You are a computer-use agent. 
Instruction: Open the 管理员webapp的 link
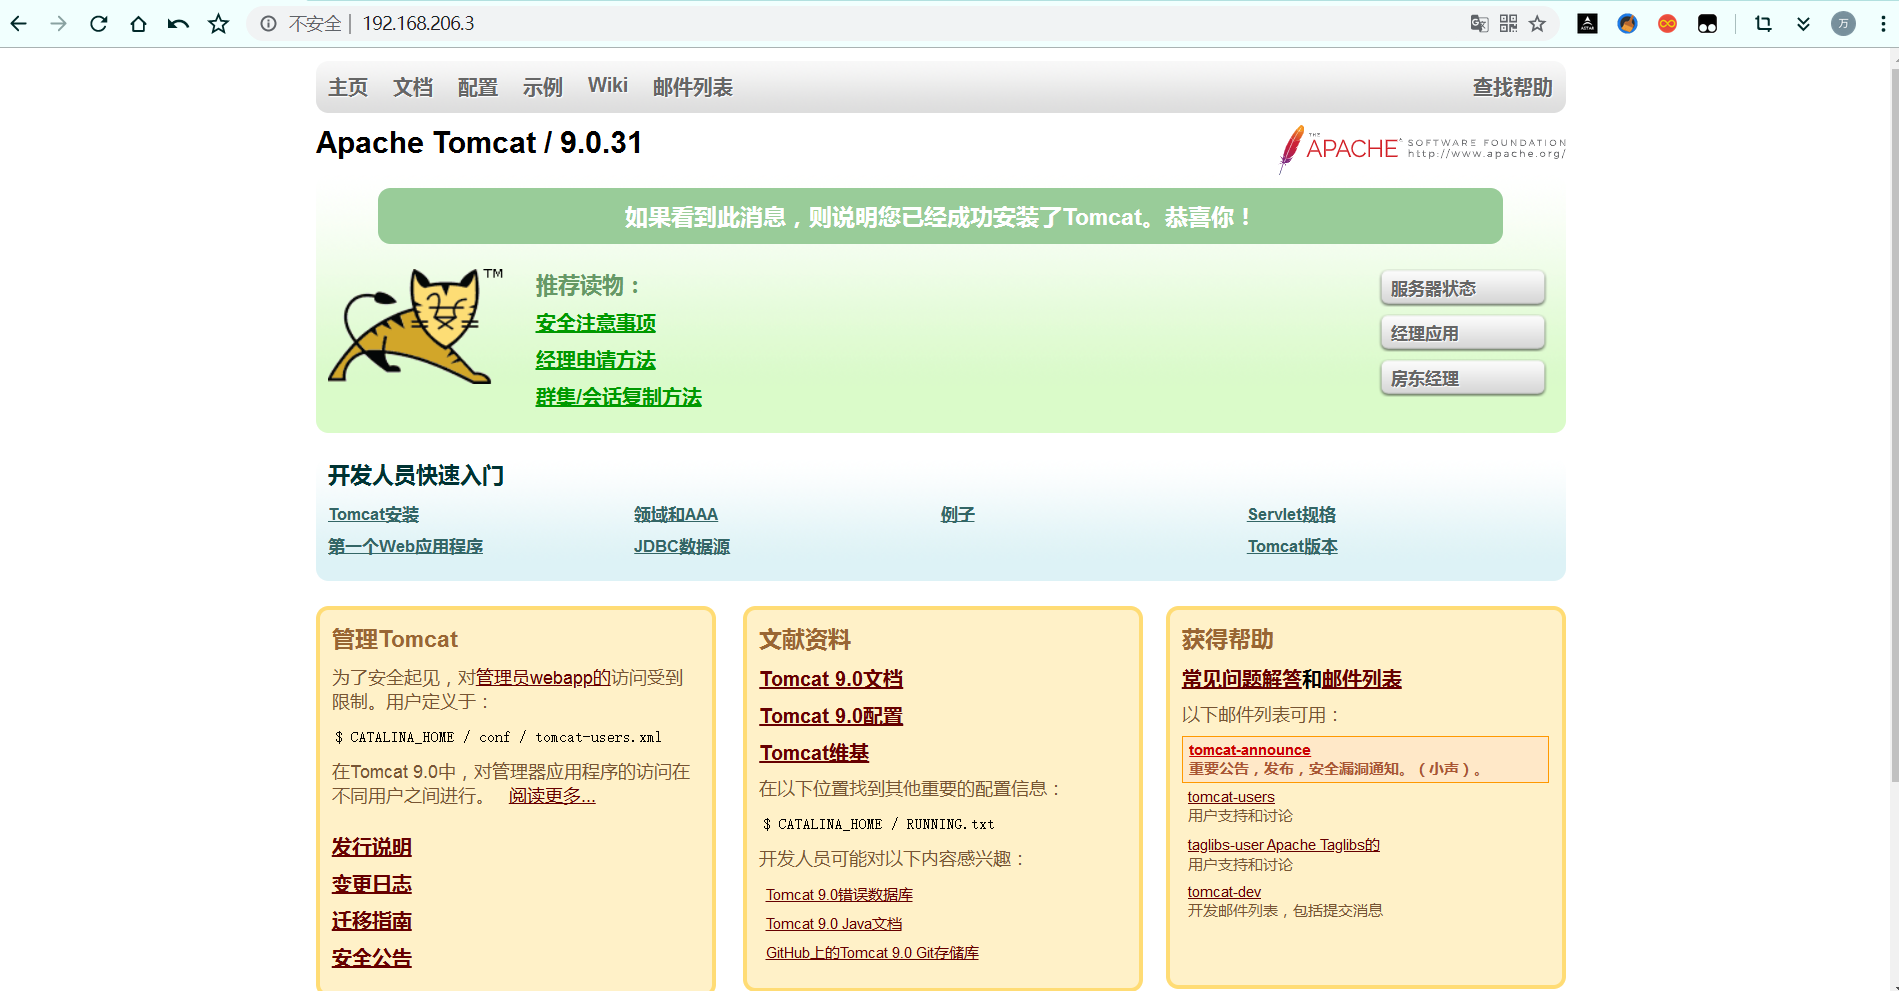click(543, 677)
